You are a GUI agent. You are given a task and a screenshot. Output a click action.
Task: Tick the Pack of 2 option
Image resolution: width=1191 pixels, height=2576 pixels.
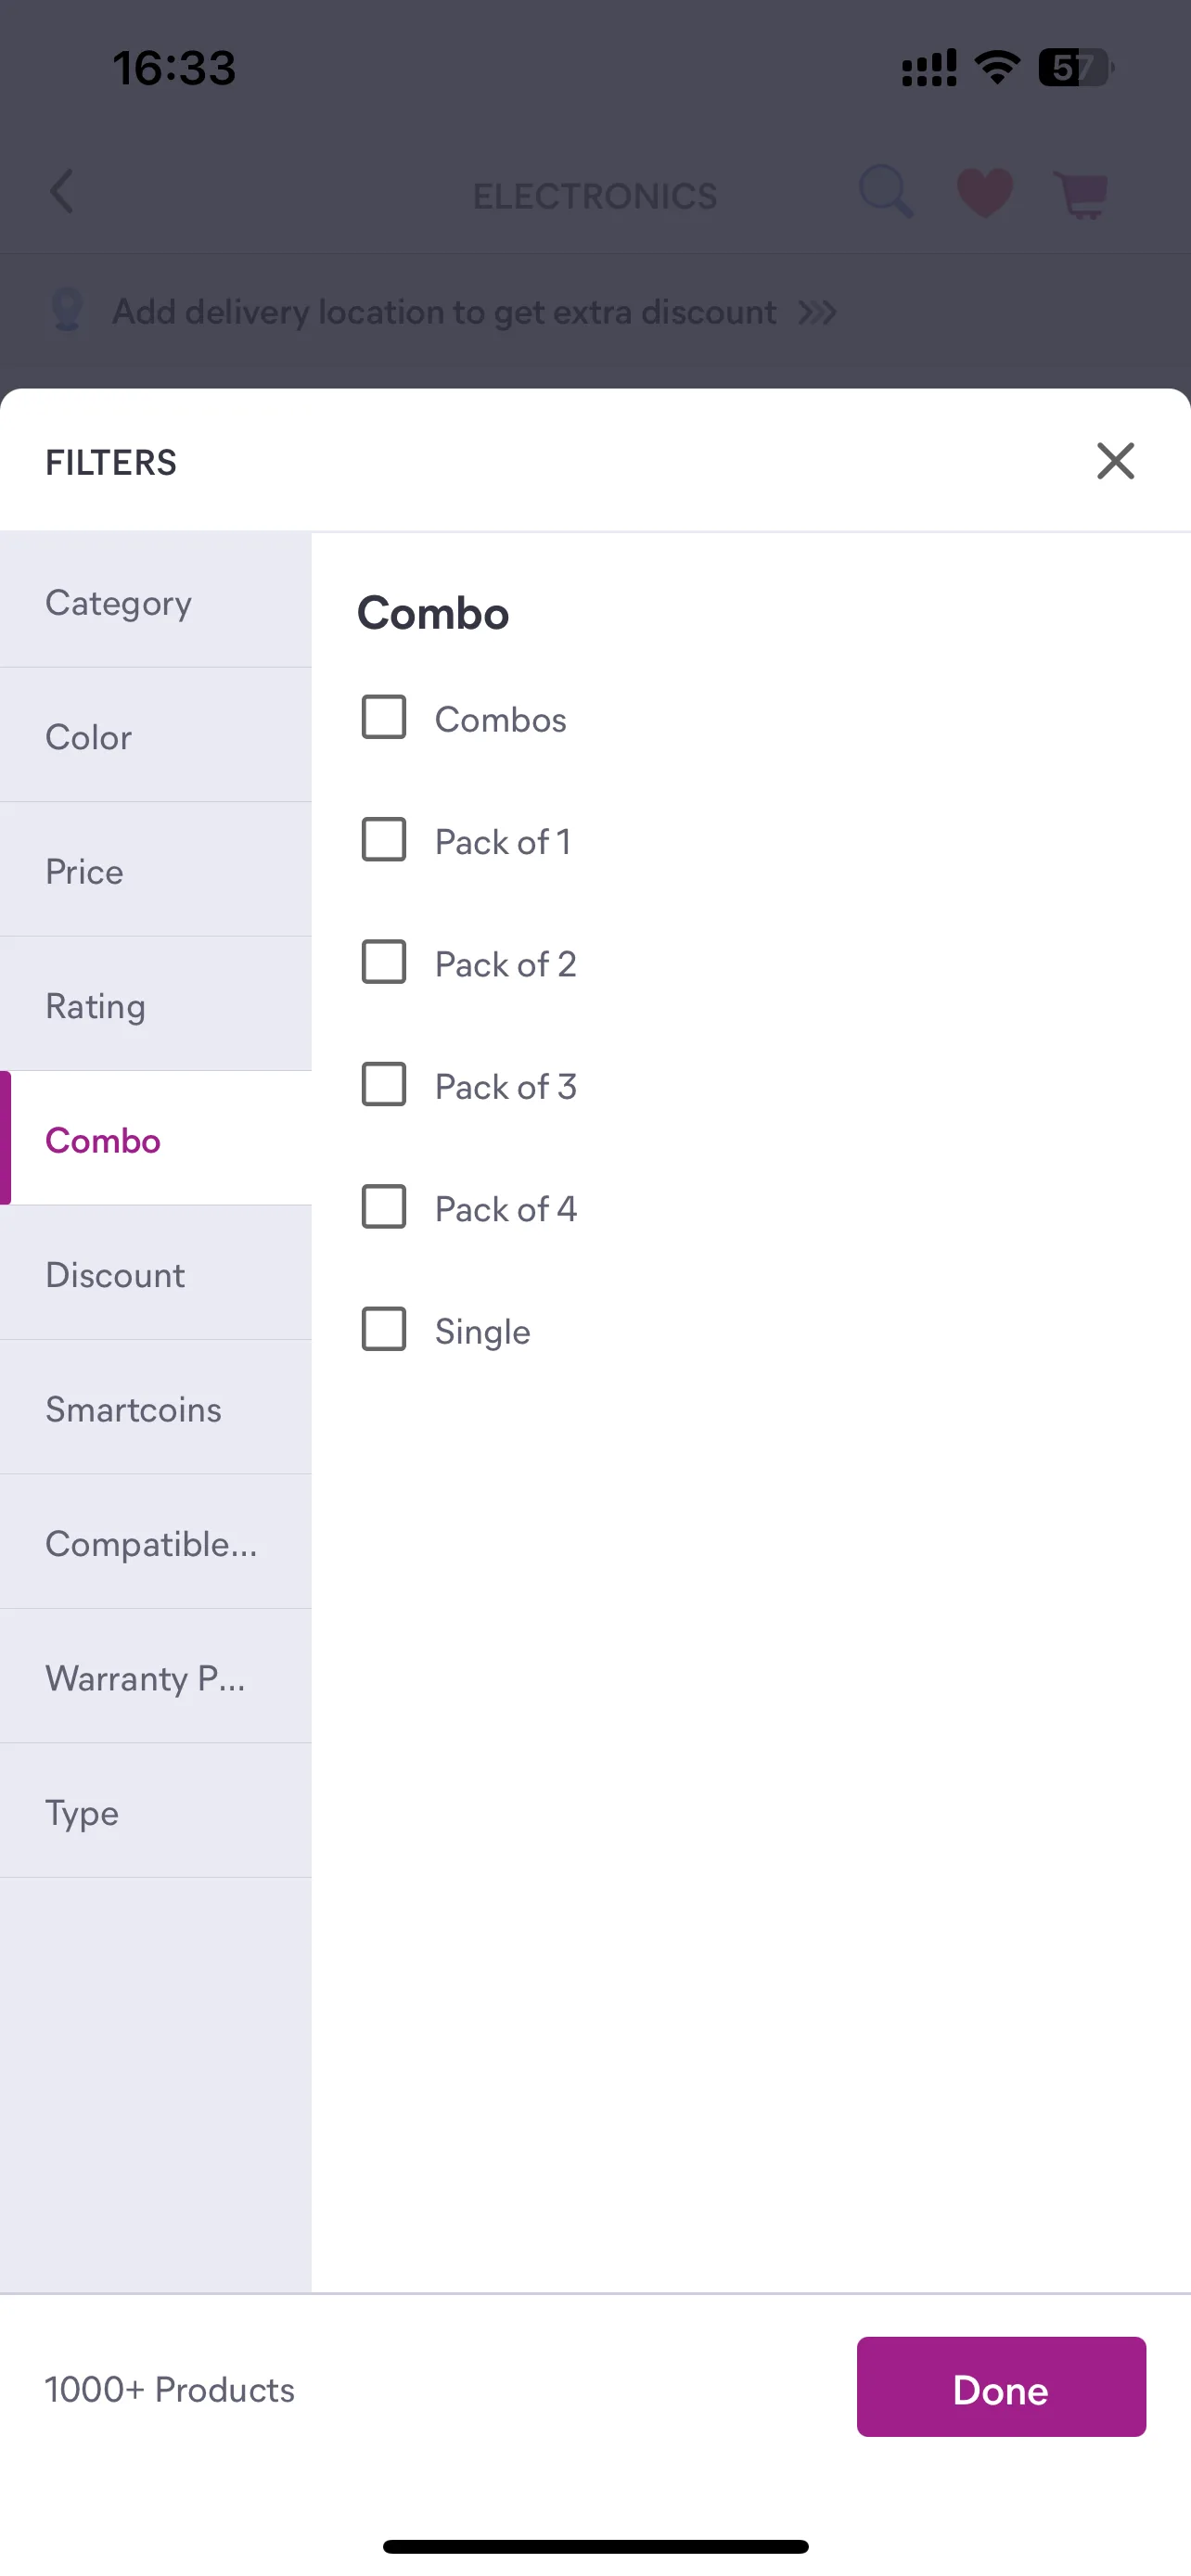click(384, 962)
